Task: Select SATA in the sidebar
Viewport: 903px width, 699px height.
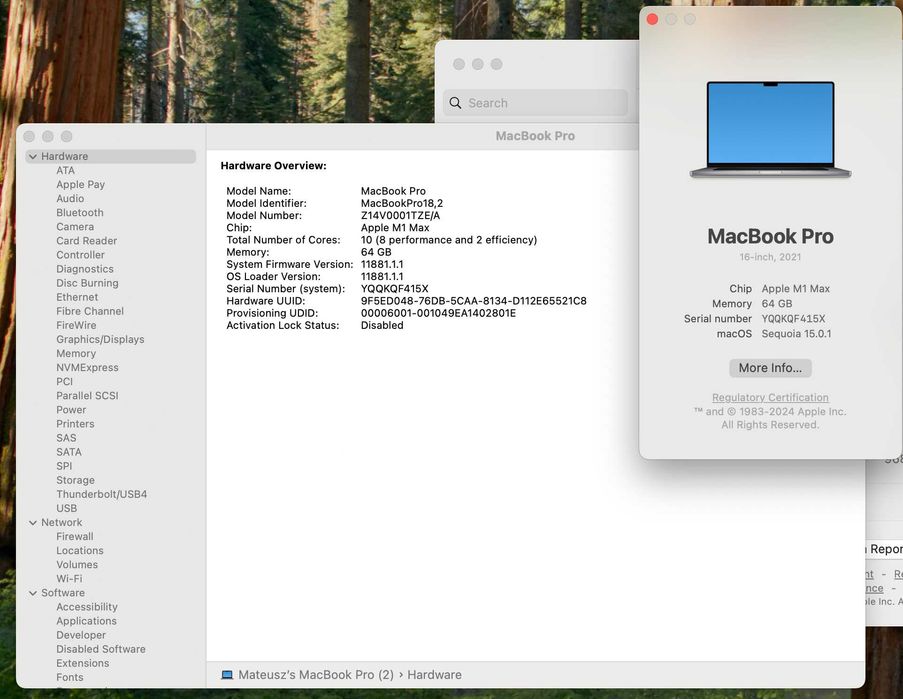Action: pos(69,452)
